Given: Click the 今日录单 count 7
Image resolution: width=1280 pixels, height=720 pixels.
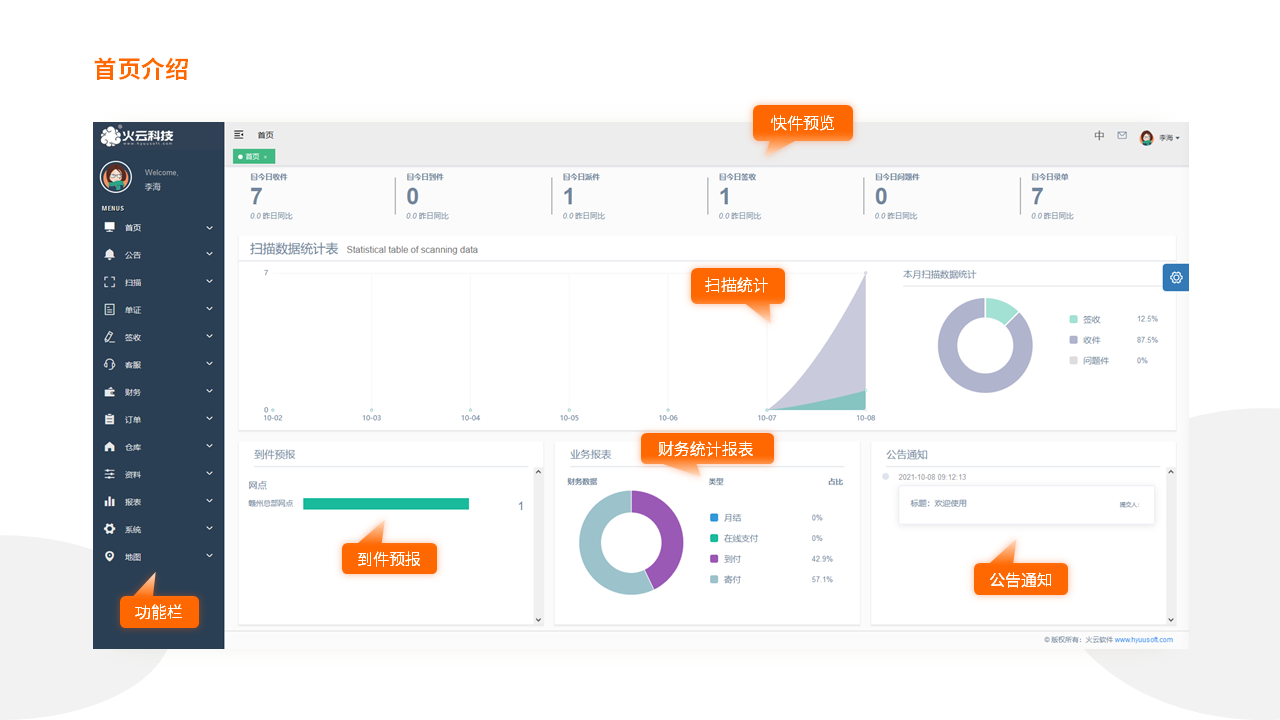Looking at the screenshot, I should [x=1037, y=197].
